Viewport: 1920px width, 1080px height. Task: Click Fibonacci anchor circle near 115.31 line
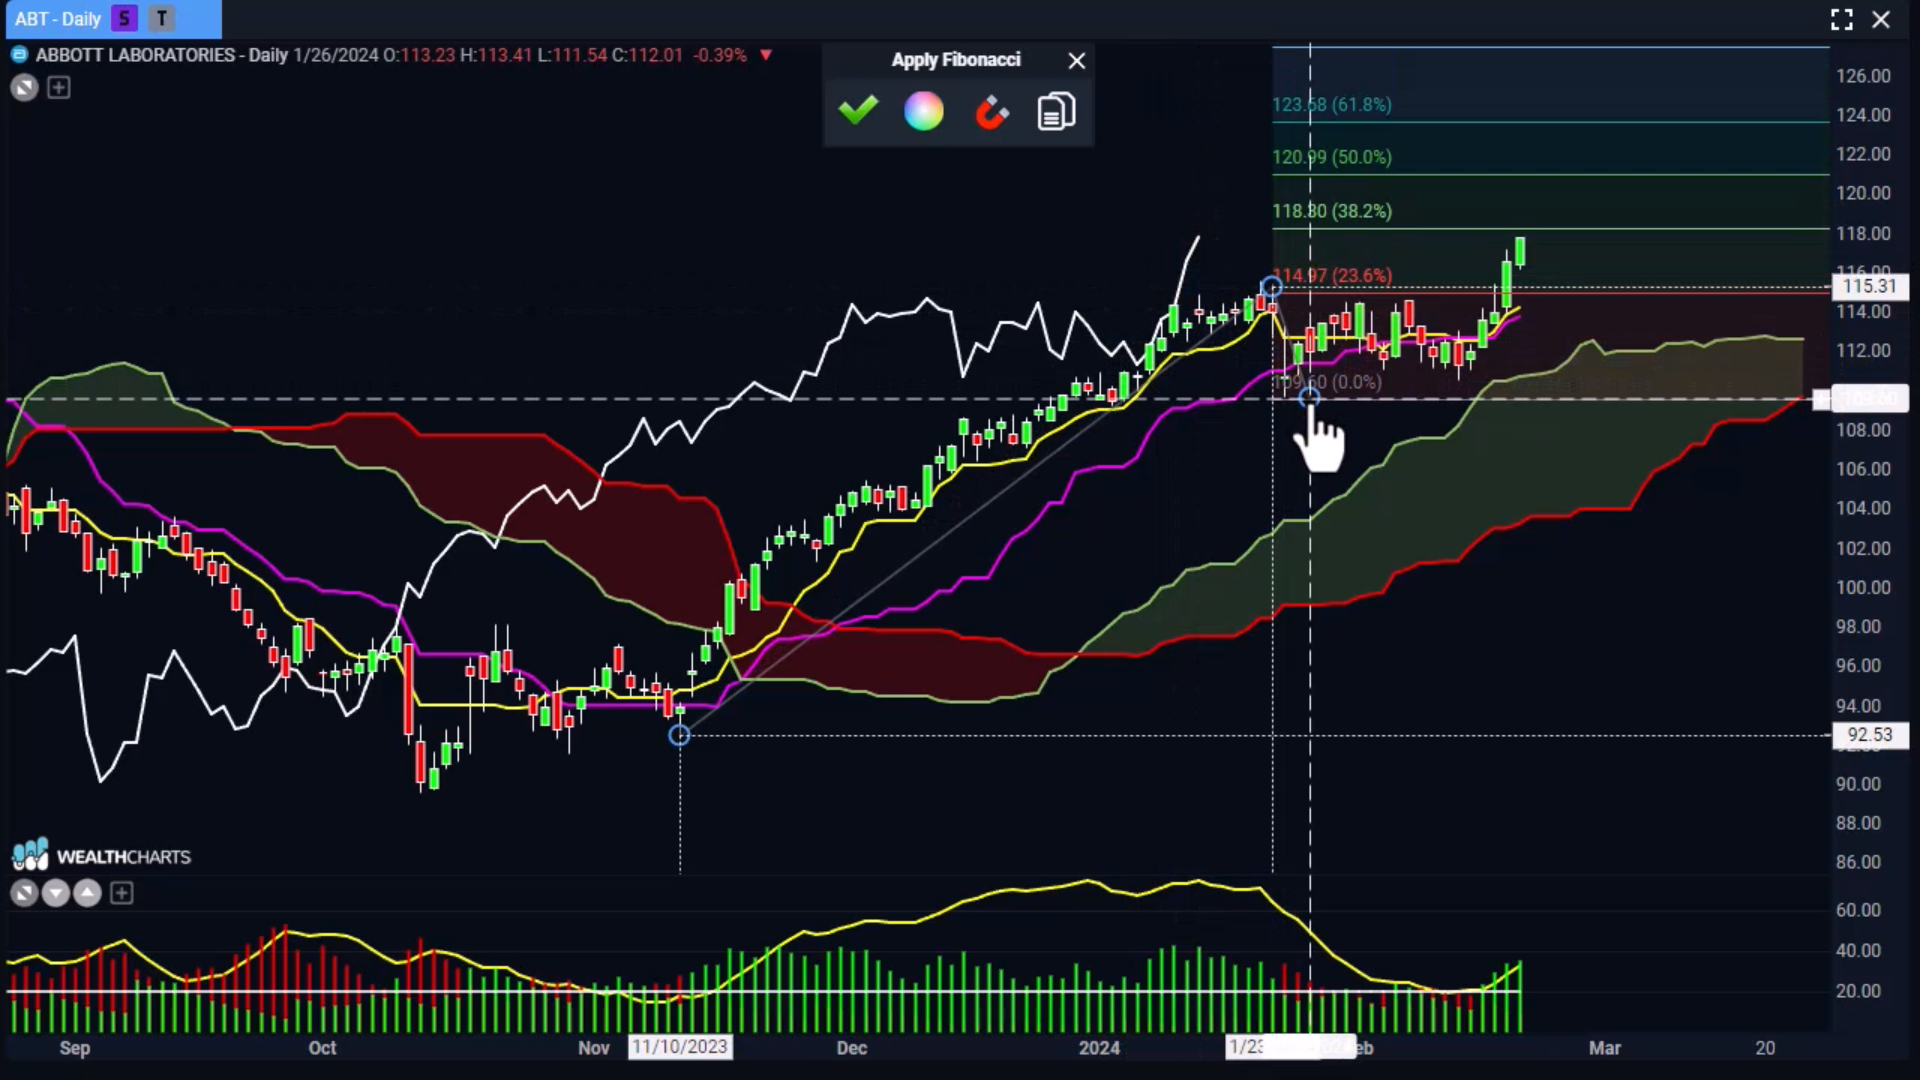[x=1271, y=288]
